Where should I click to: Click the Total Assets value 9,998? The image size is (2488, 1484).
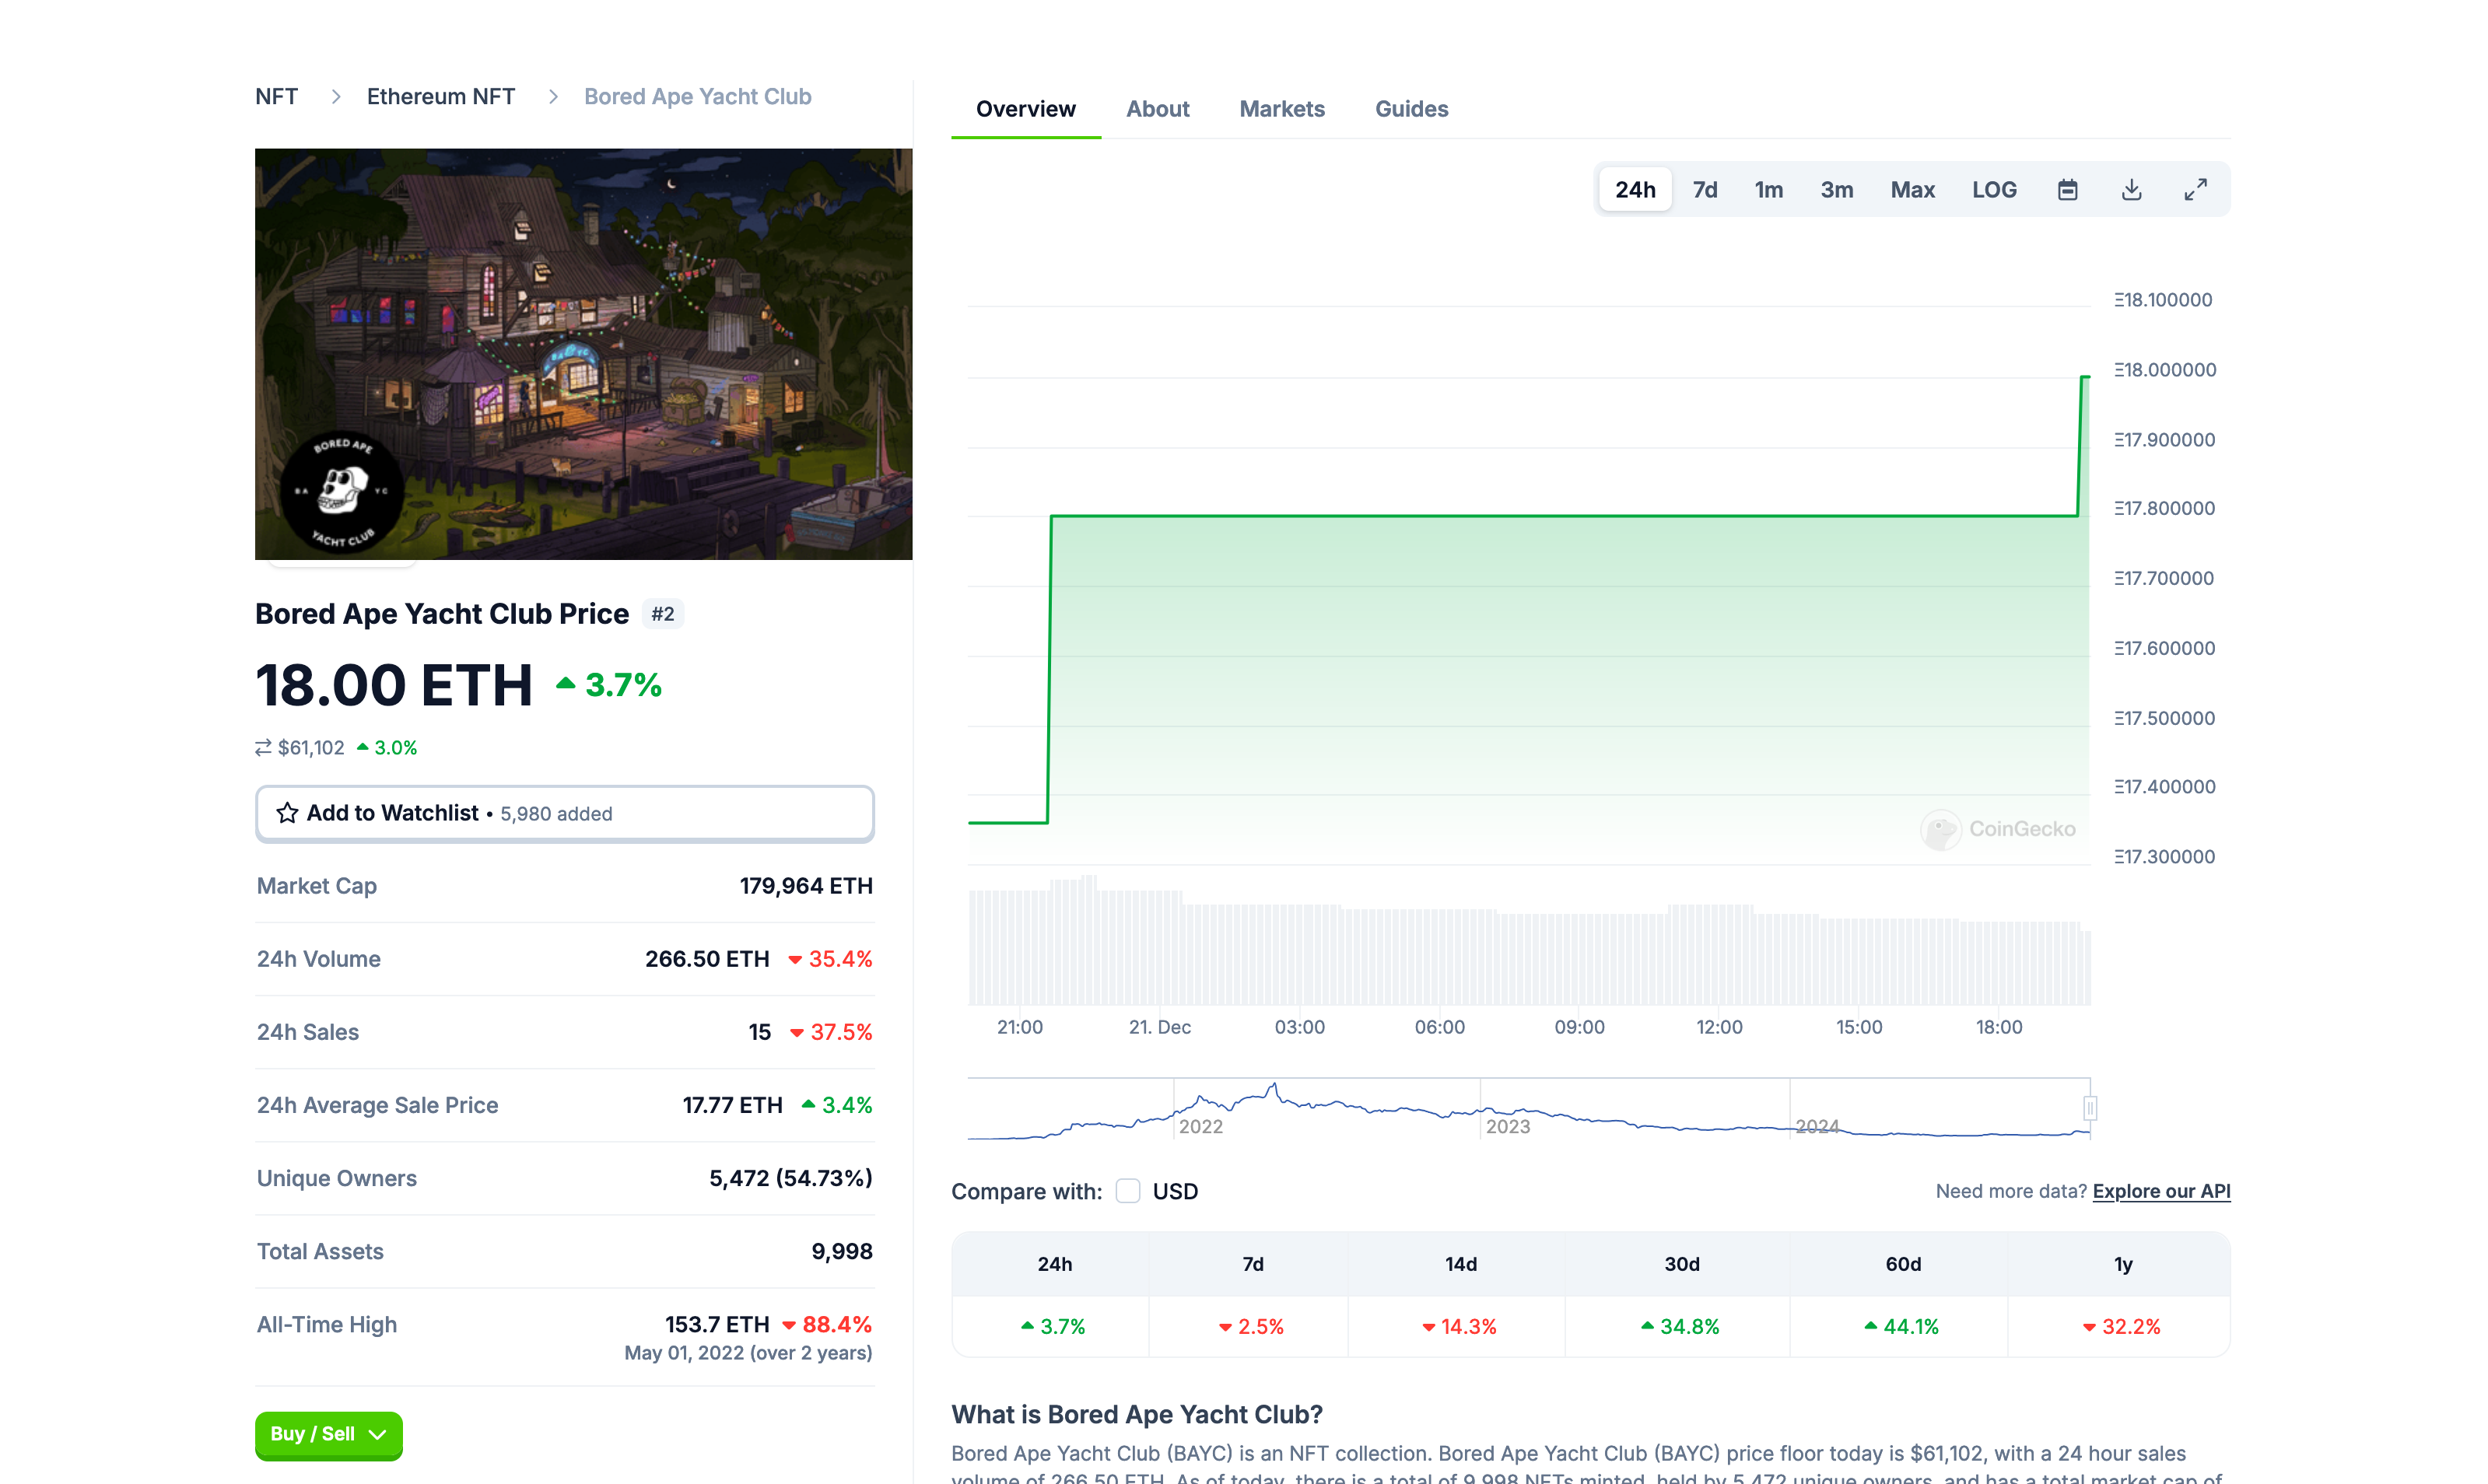[842, 1251]
